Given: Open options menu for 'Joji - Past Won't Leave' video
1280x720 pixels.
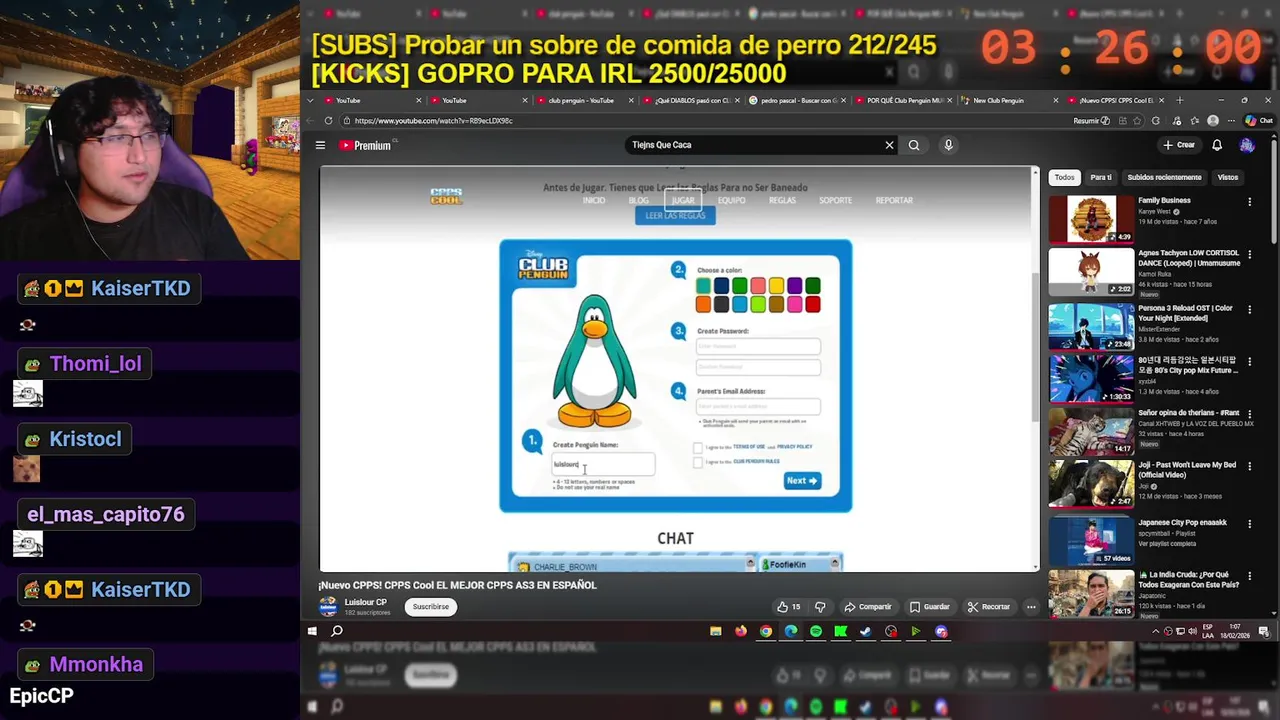Looking at the screenshot, I should pos(1249,467).
